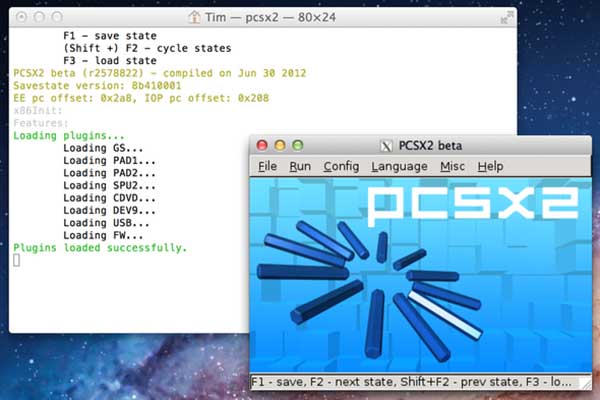Click 'Loading plugins...' line in Terminal

(69, 136)
